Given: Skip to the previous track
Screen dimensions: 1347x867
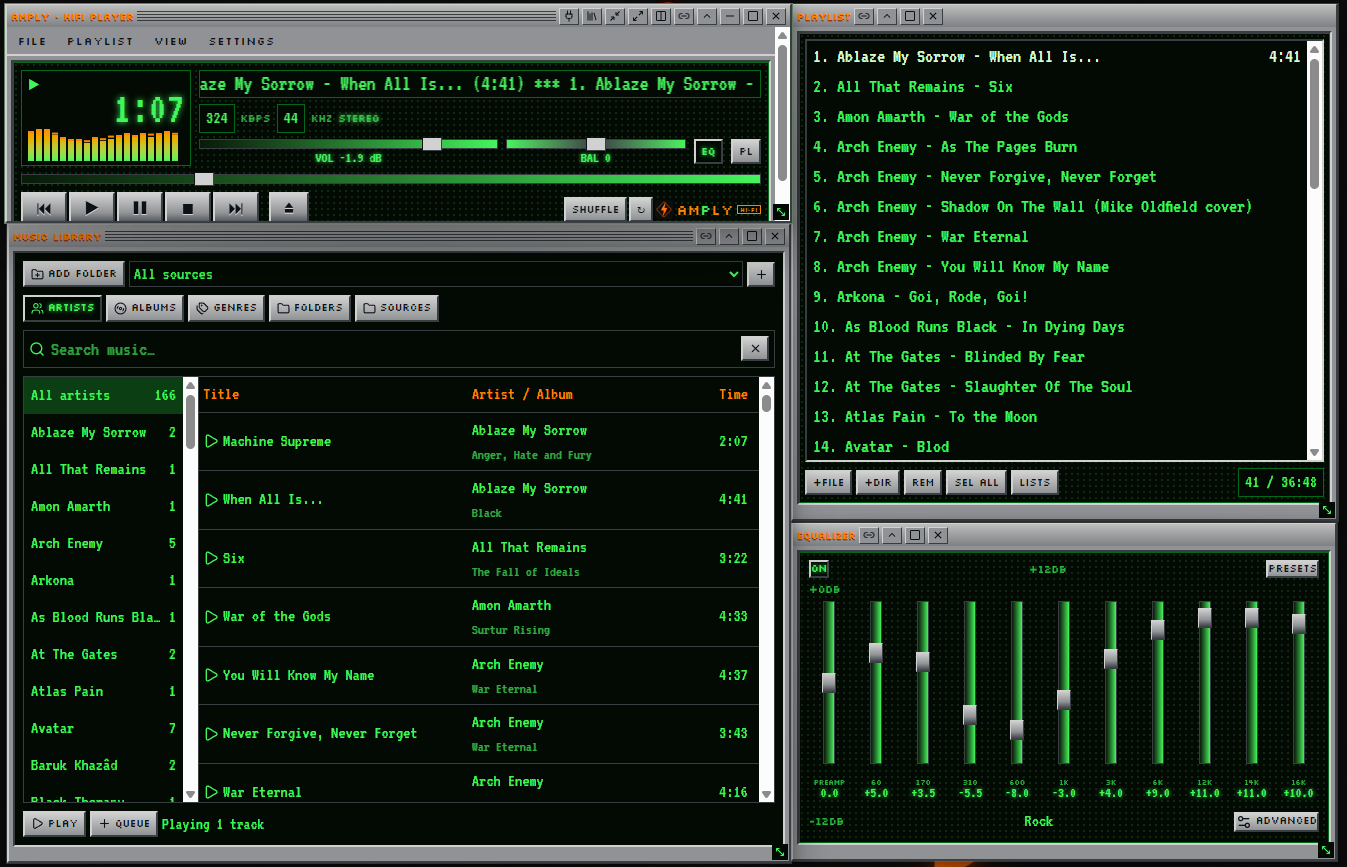Looking at the screenshot, I should tap(44, 208).
